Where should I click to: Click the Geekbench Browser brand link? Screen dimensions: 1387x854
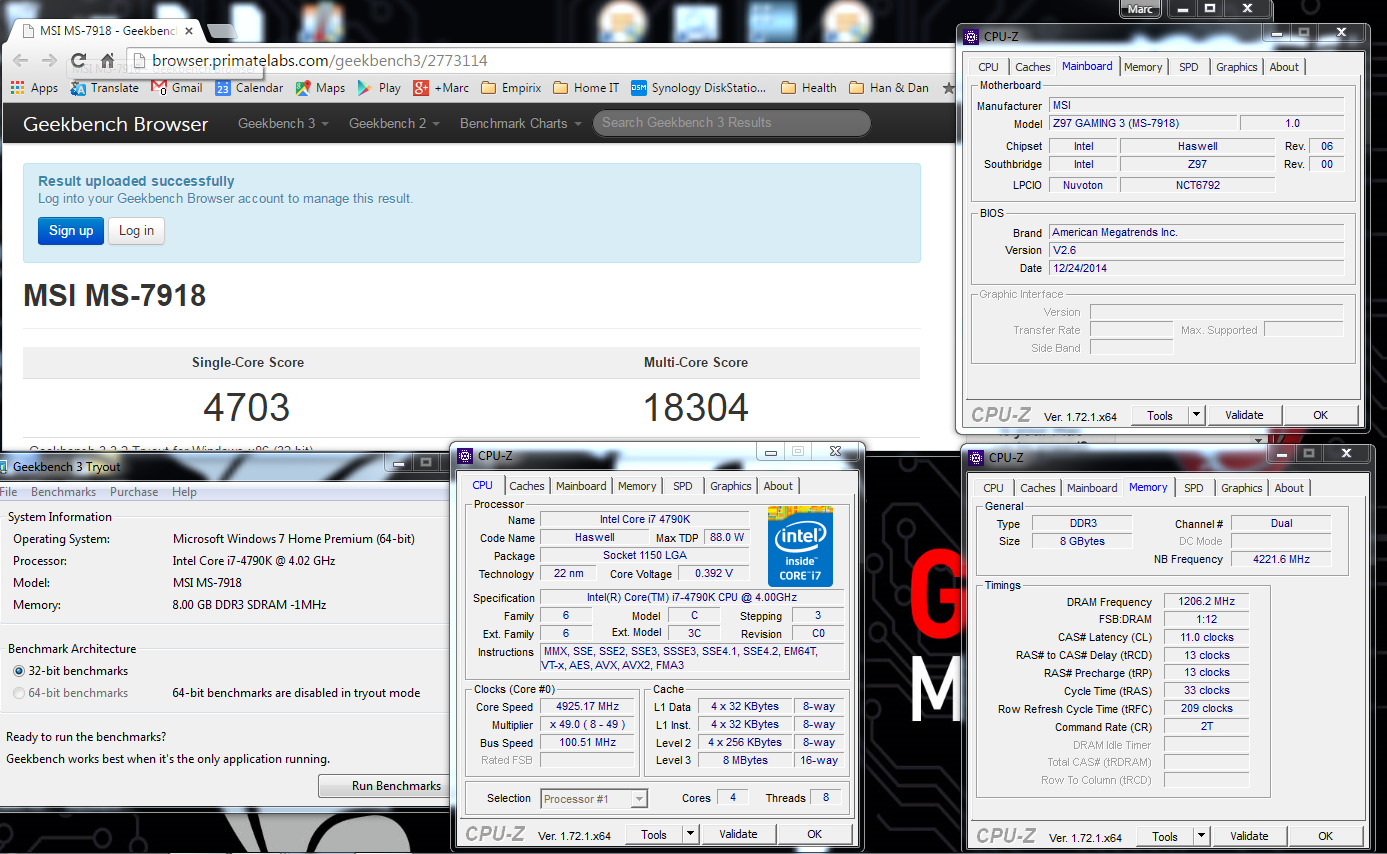[116, 124]
